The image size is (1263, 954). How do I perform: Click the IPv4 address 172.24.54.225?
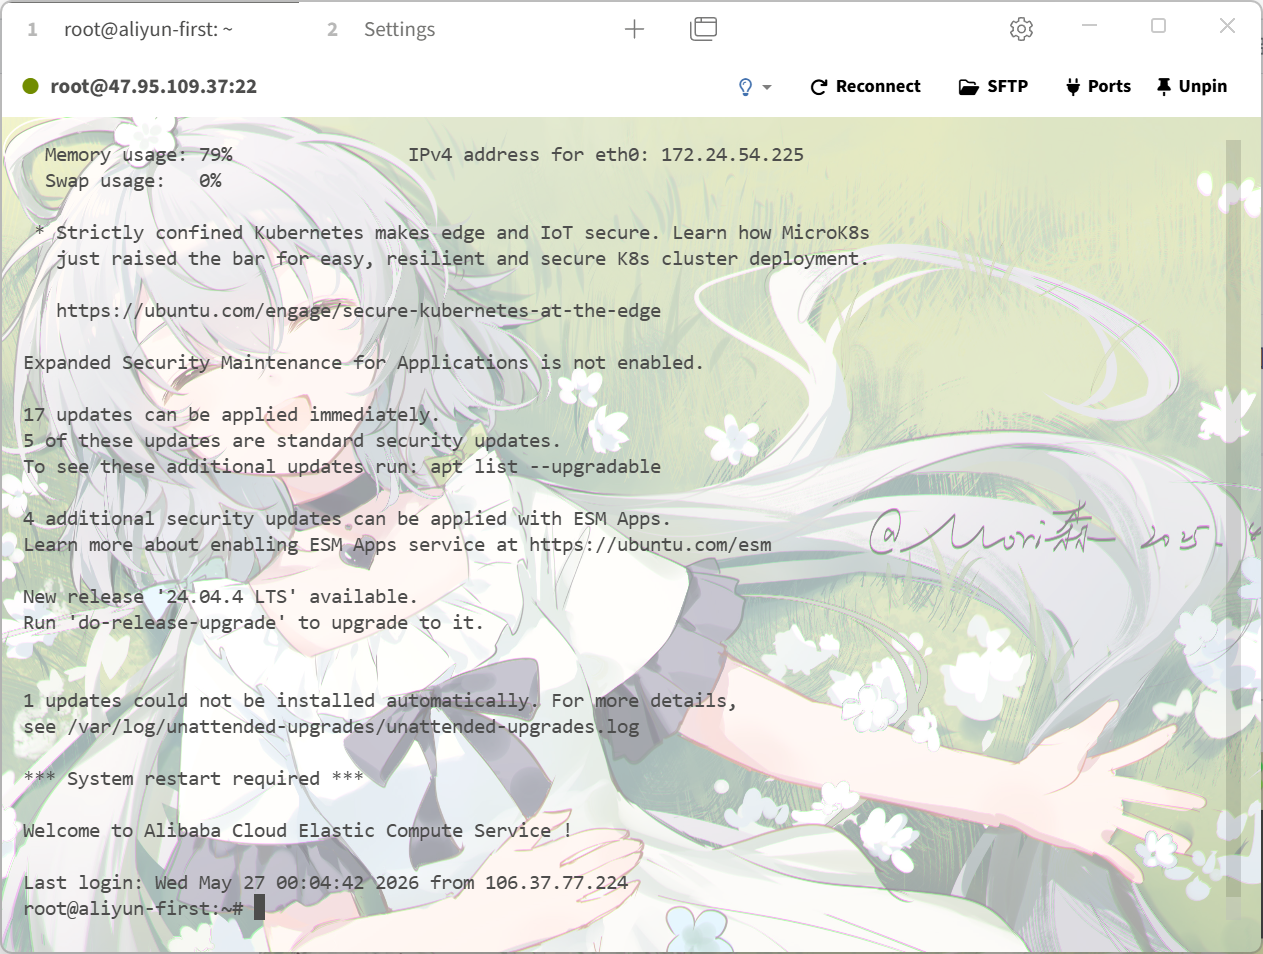(x=732, y=155)
